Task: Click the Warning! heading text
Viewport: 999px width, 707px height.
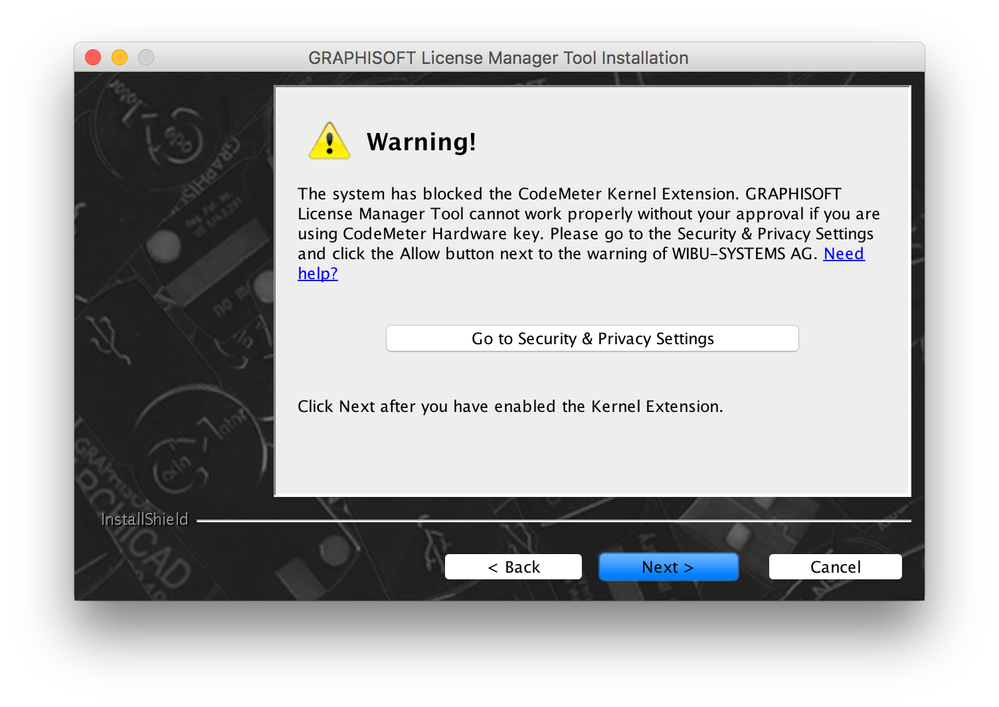Action: pos(421,142)
